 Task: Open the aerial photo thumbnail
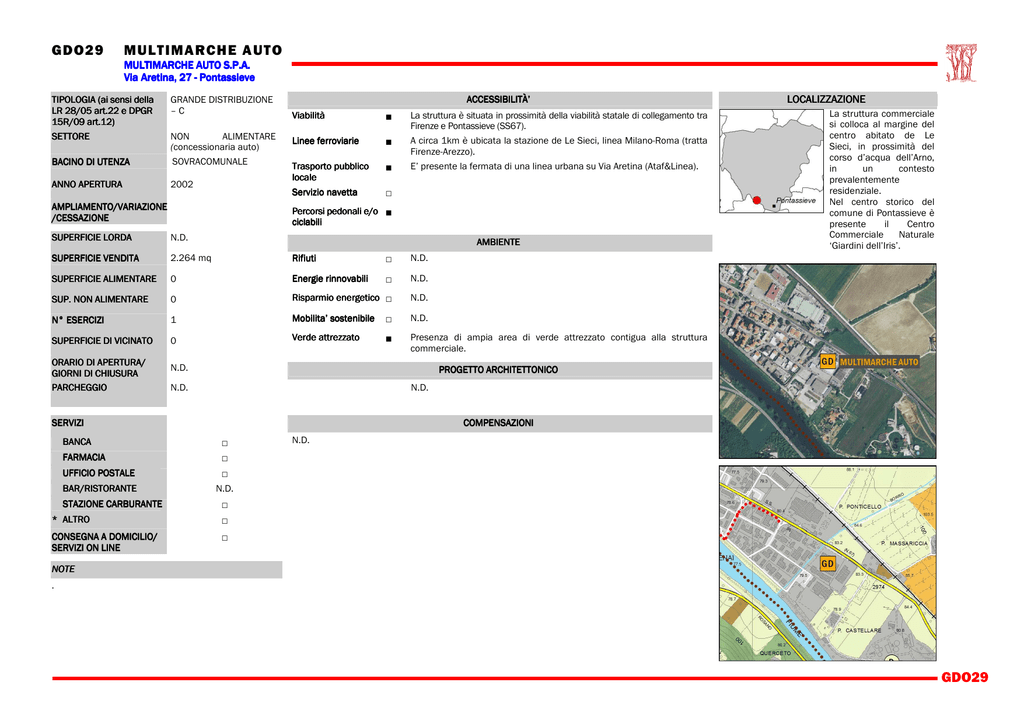827,361
